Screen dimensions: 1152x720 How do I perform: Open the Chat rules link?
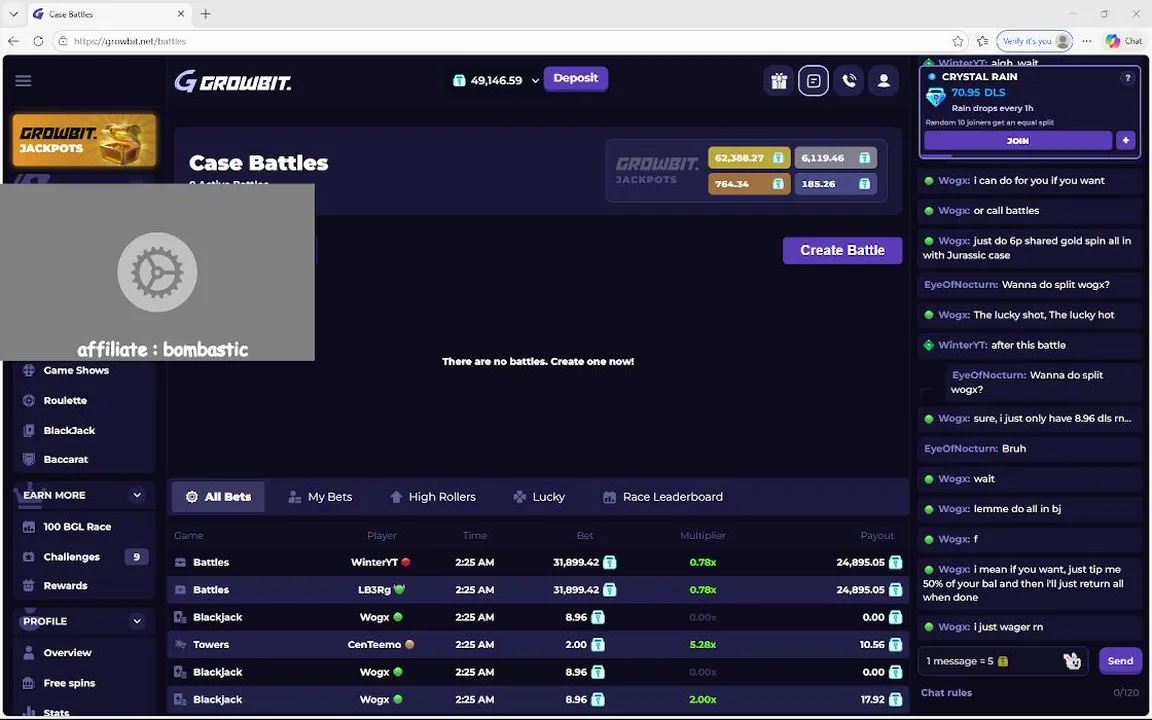pyautogui.click(x=946, y=693)
